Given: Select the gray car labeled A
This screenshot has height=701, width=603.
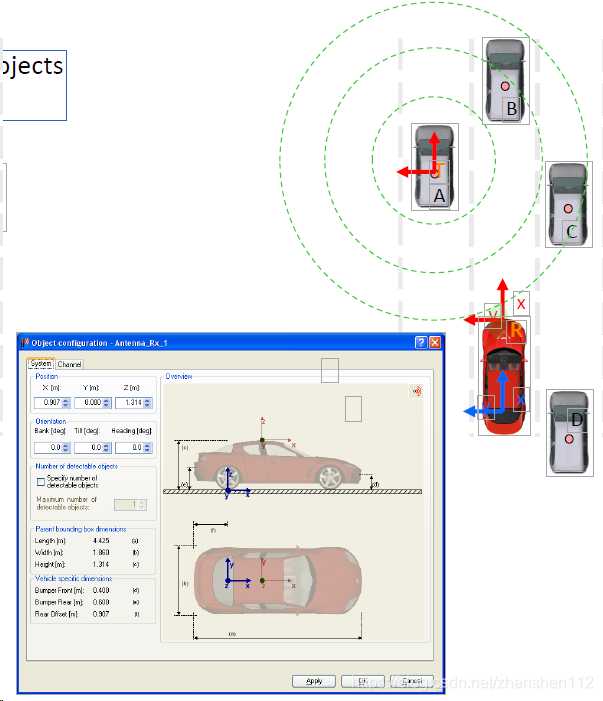Looking at the screenshot, I should 434,167.
